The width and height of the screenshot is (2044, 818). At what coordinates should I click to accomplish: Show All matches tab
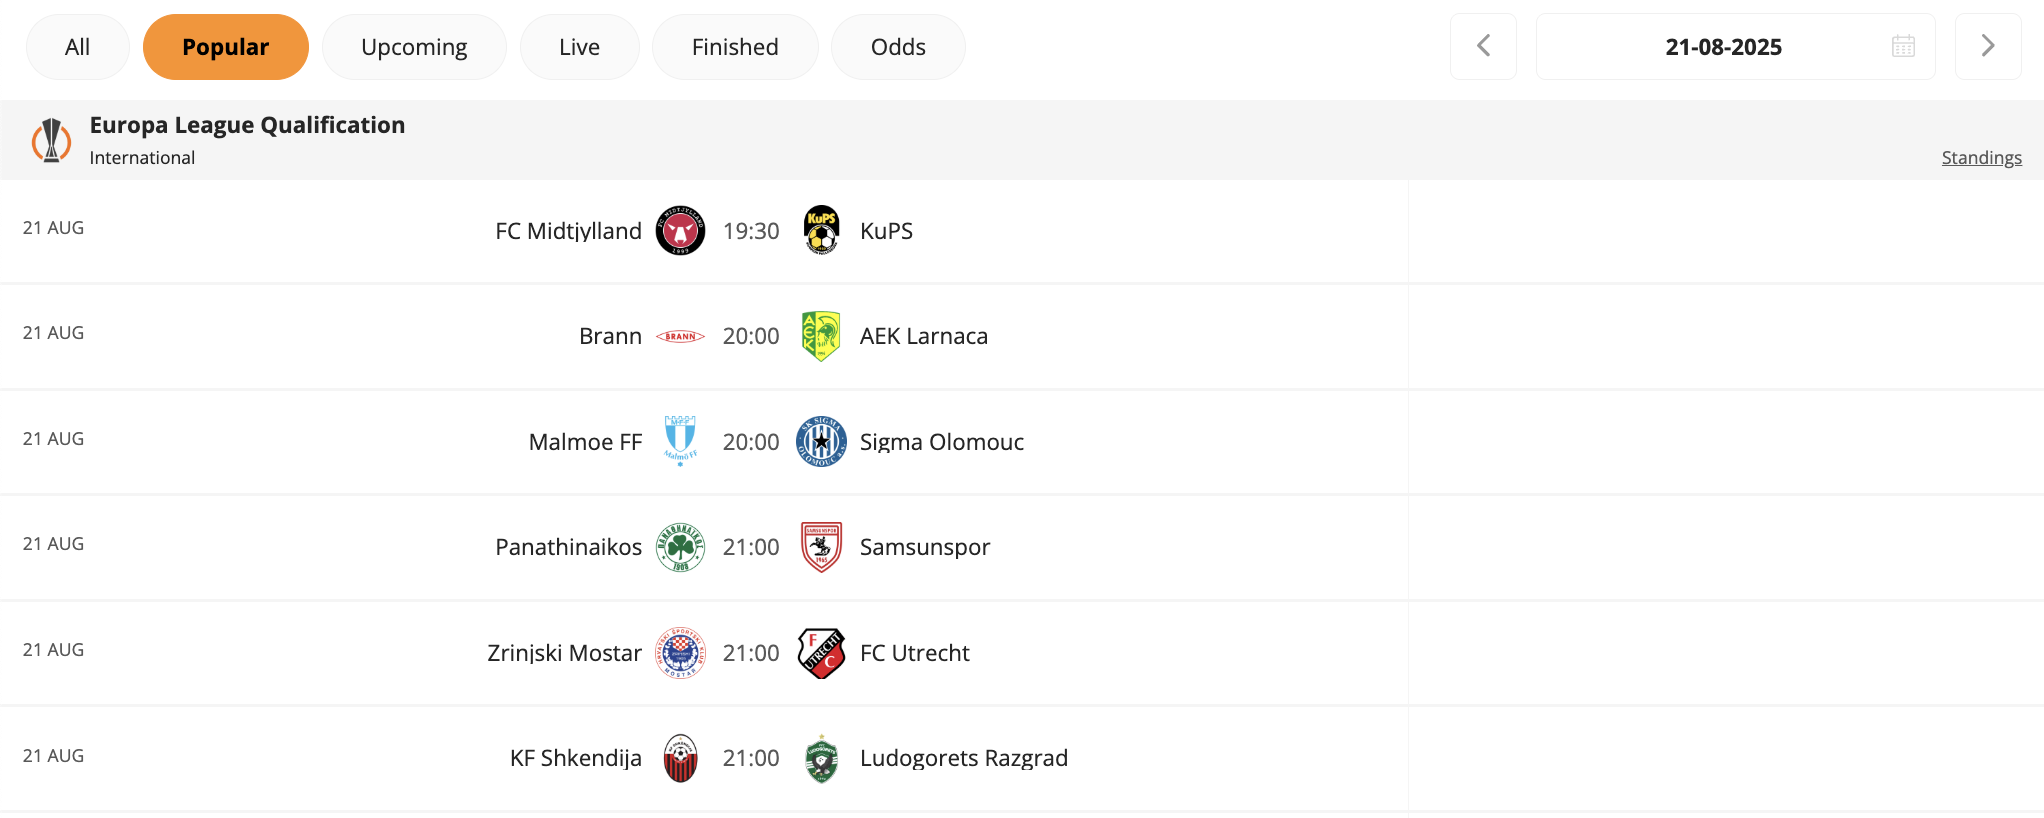77,47
